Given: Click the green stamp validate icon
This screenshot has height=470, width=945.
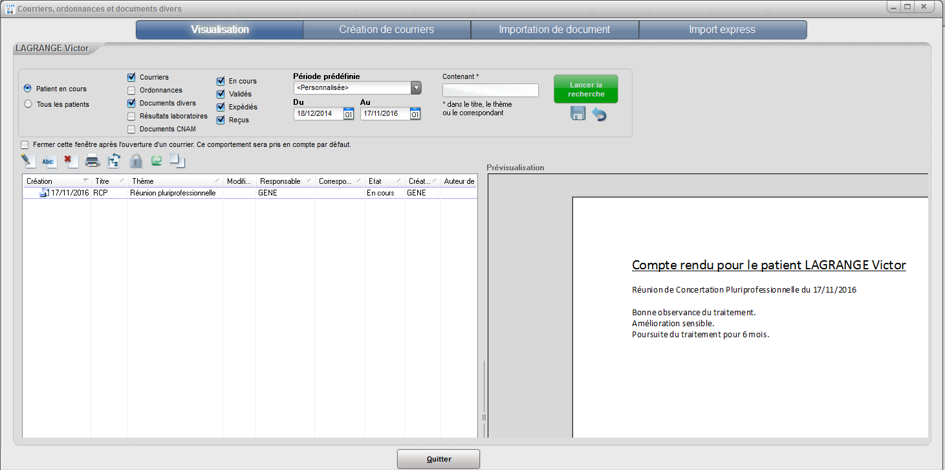Looking at the screenshot, I should [x=156, y=161].
